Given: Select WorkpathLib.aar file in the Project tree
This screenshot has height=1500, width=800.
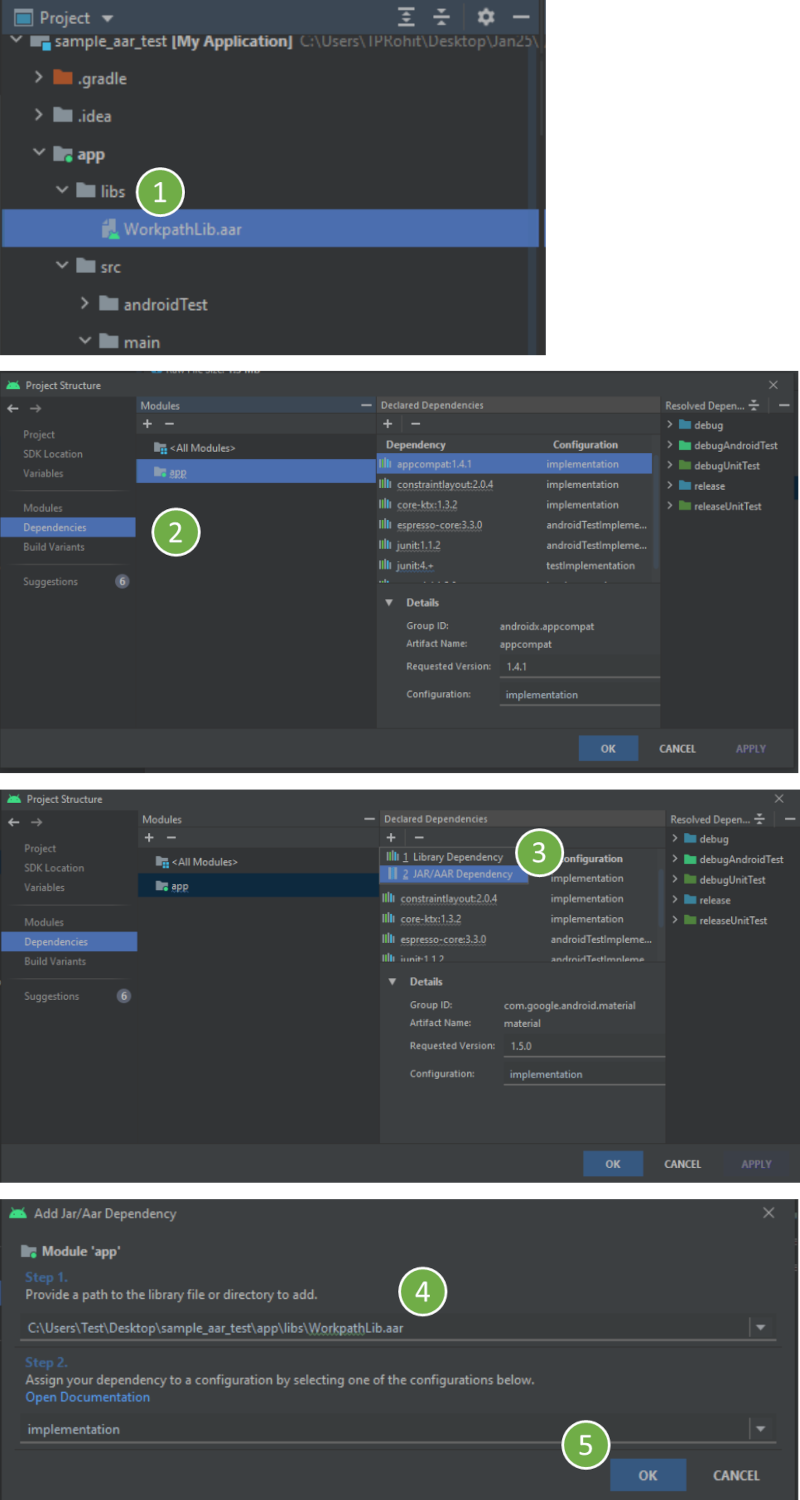Looking at the screenshot, I should [270, 229].
